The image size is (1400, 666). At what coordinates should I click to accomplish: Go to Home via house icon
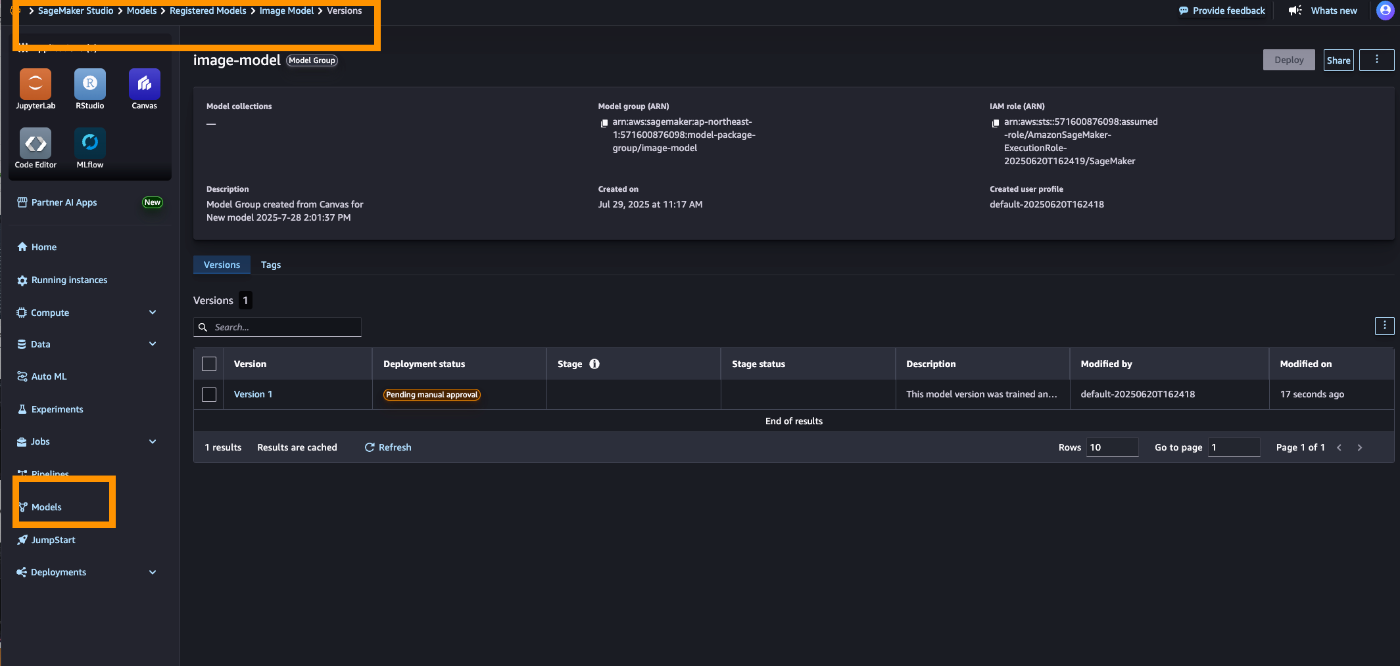tap(22, 247)
